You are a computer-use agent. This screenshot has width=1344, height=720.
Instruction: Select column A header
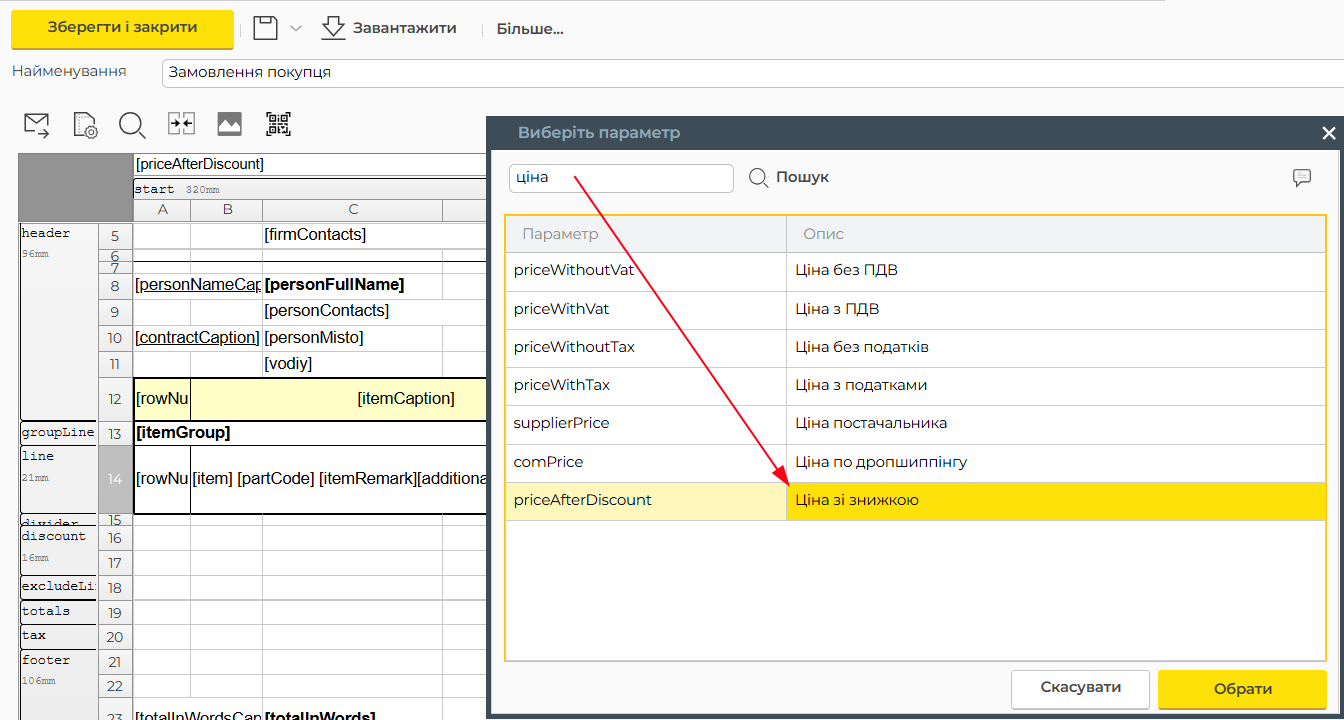(x=162, y=210)
